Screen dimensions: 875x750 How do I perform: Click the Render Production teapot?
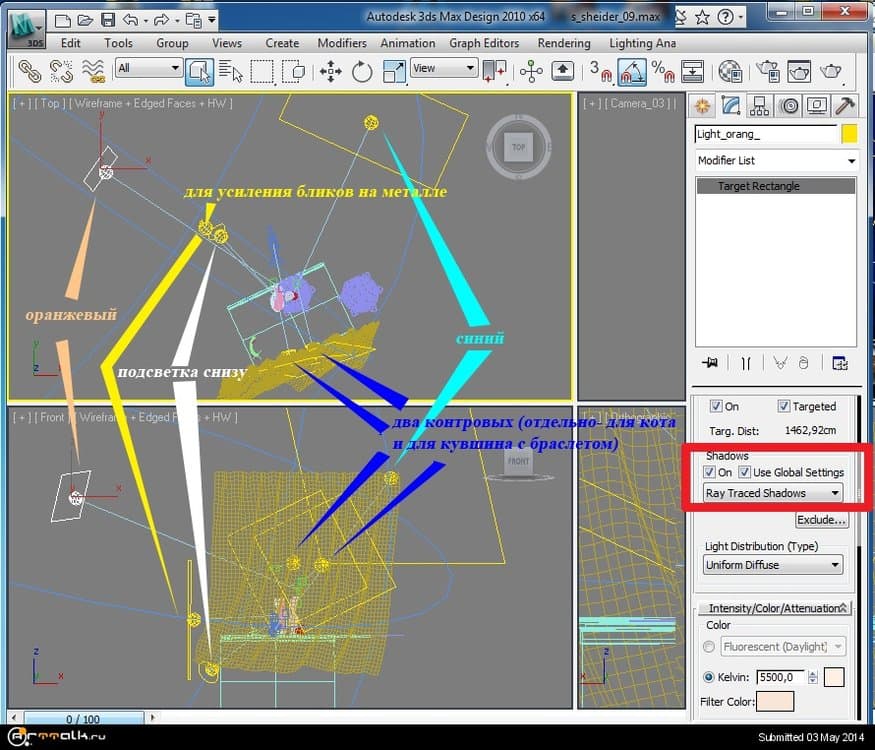pyautogui.click(x=831, y=71)
